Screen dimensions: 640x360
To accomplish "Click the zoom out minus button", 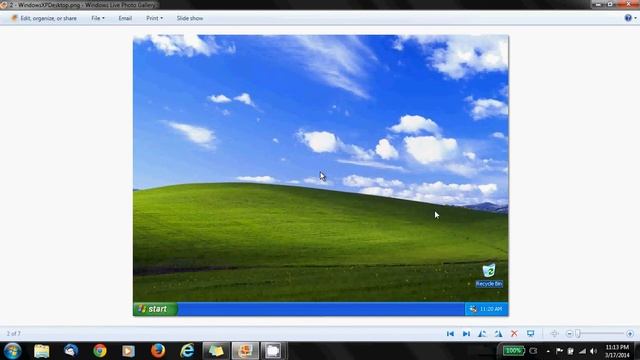I will coord(569,334).
